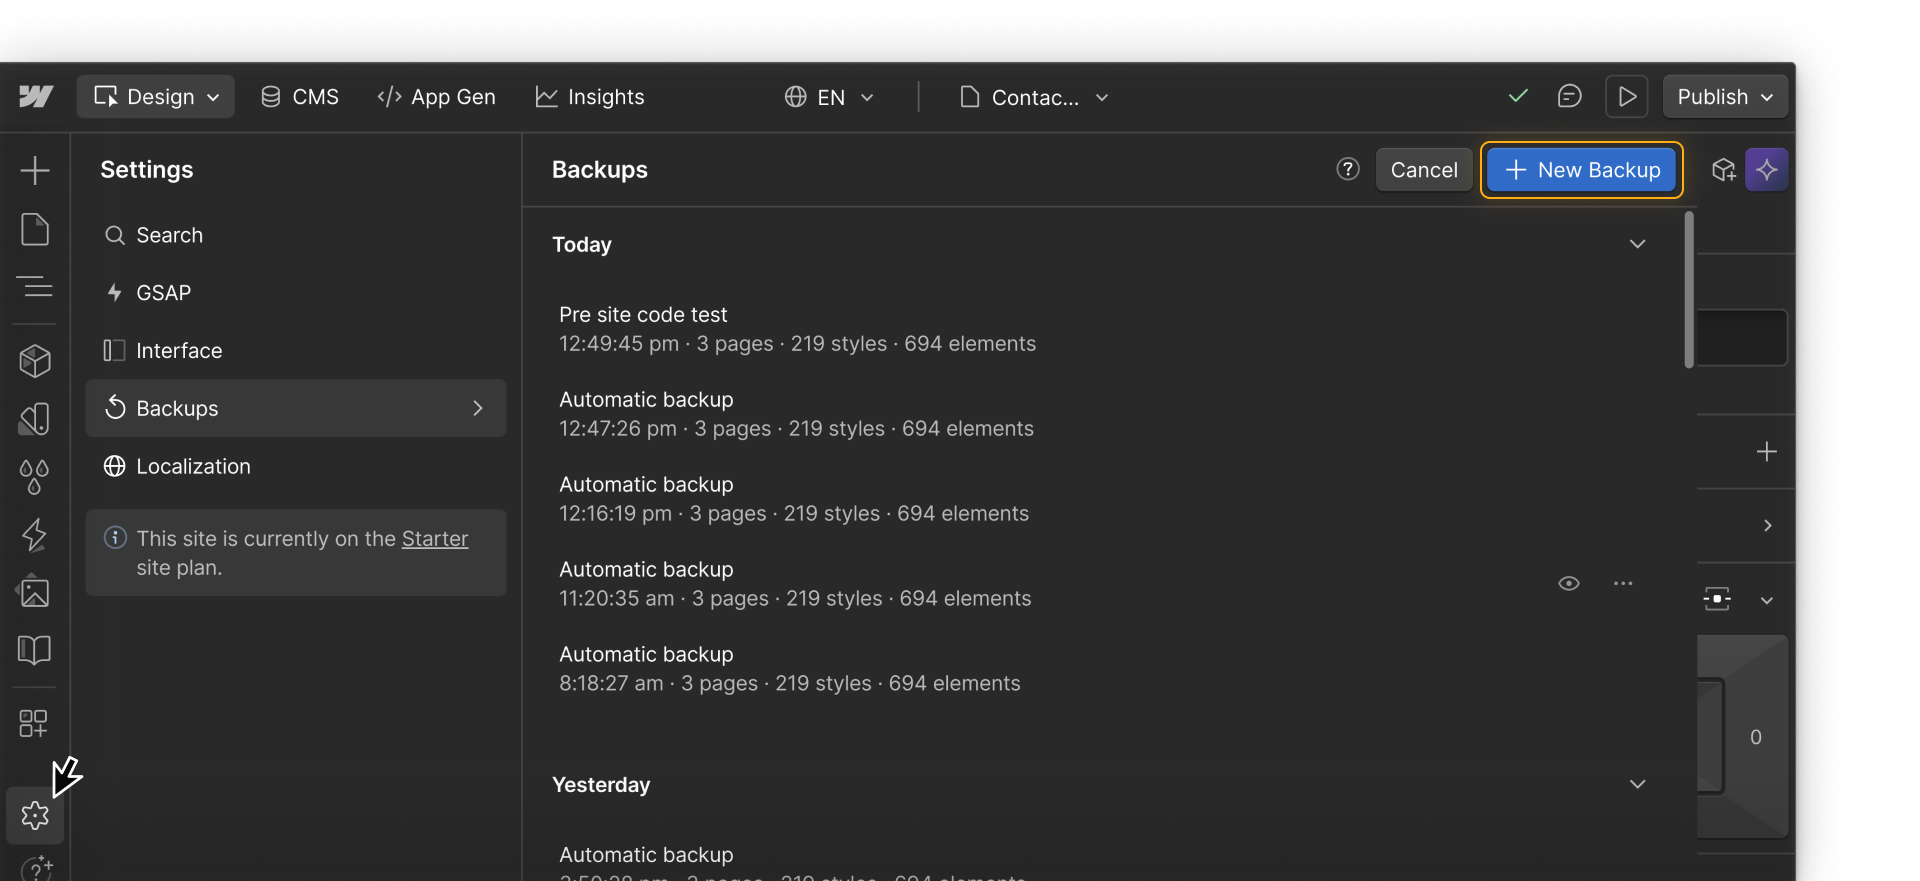Click the Preview play button
This screenshot has width=1920, height=881.
click(1627, 97)
